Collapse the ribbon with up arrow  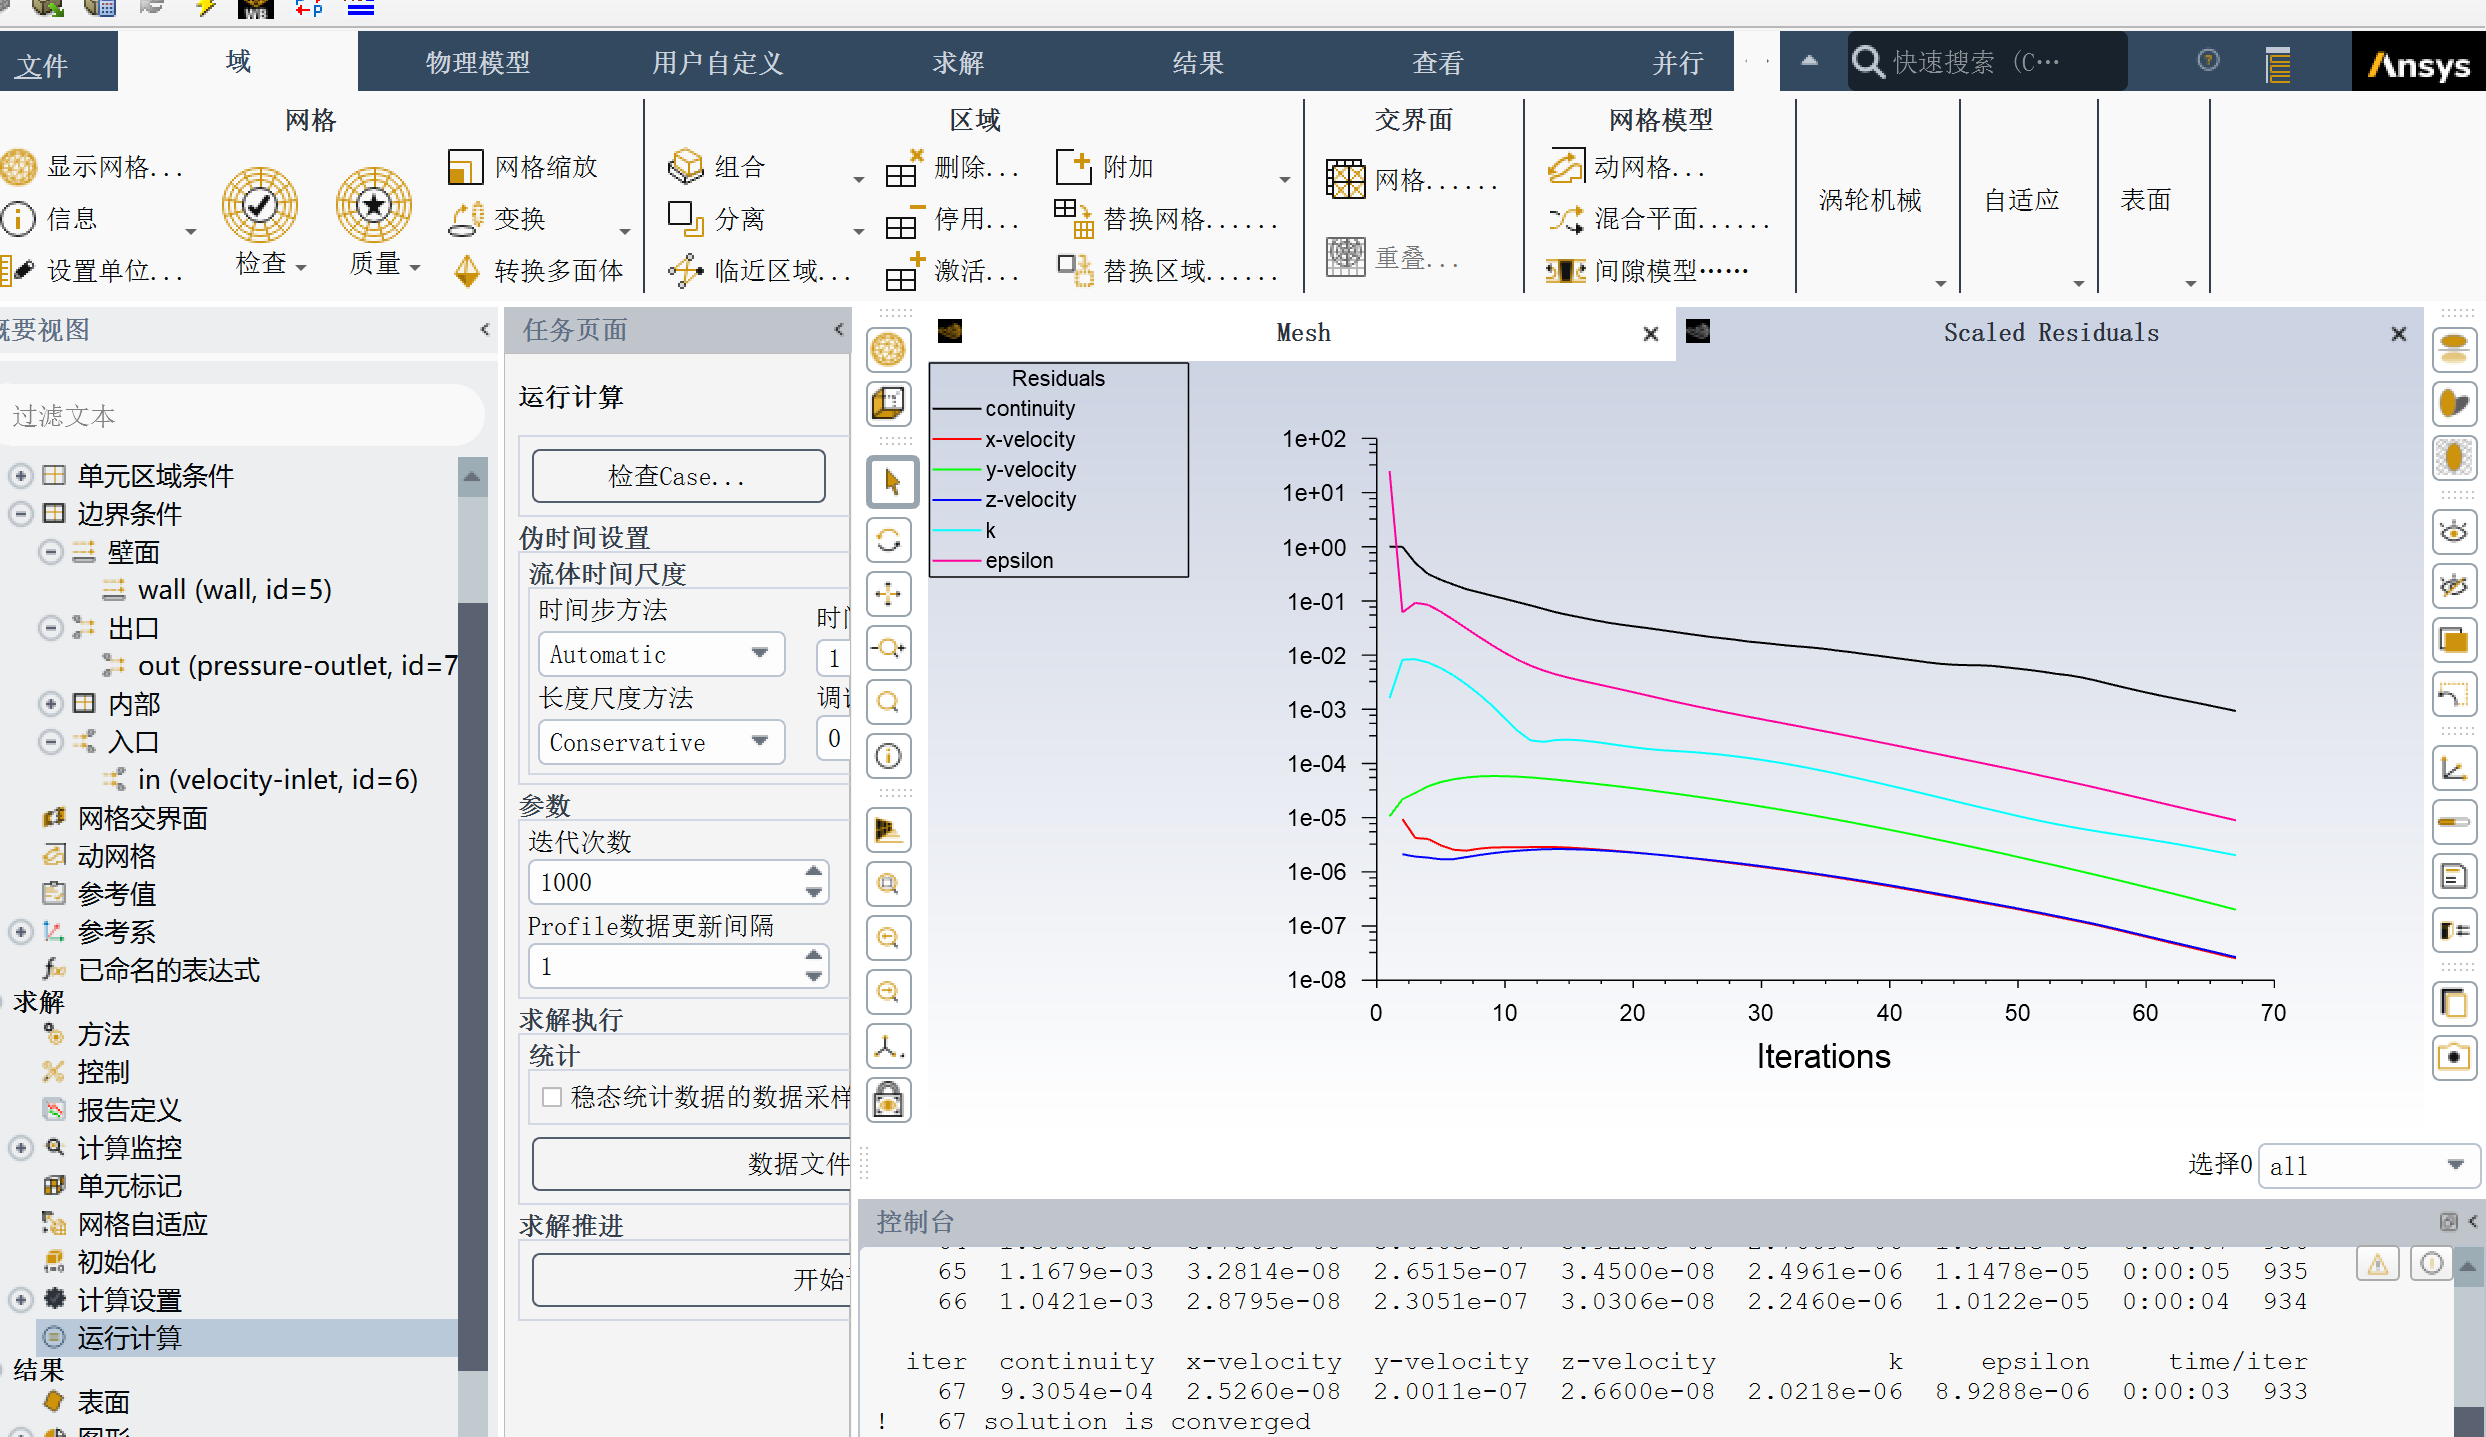[x=1809, y=61]
